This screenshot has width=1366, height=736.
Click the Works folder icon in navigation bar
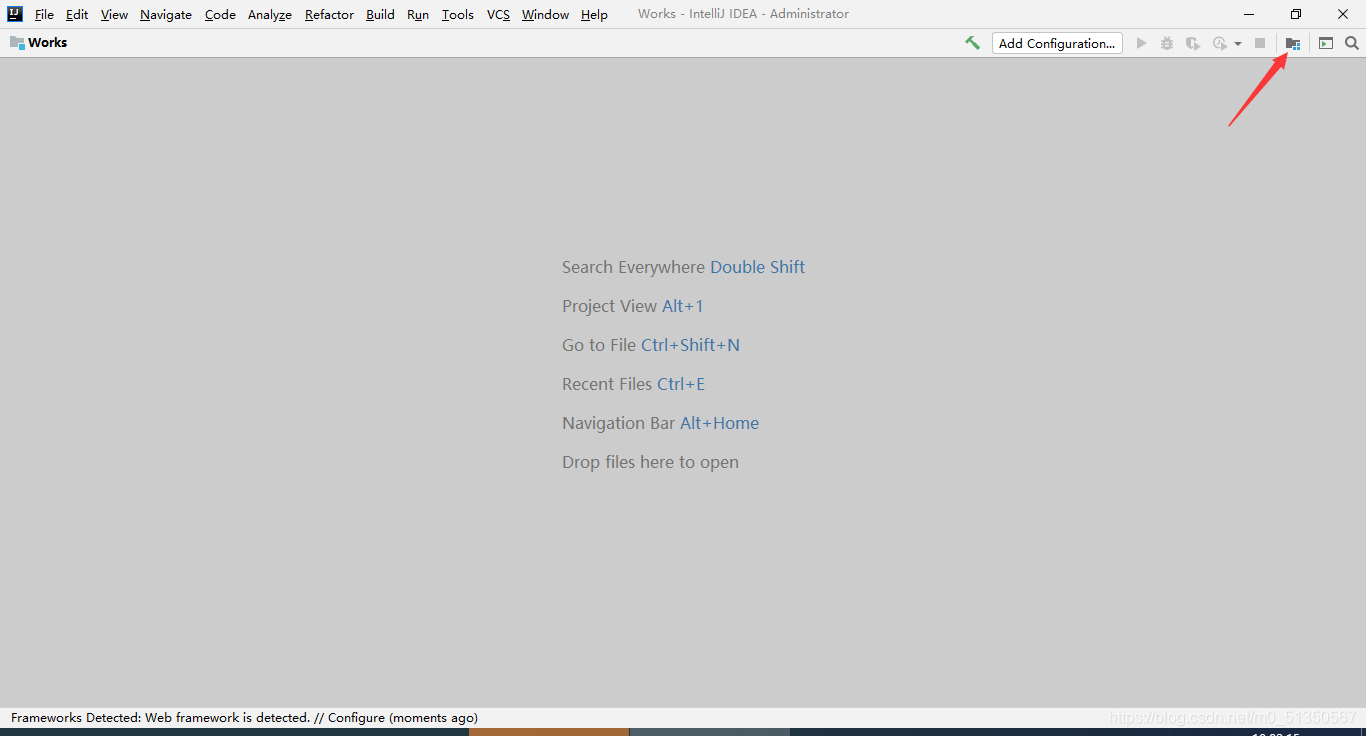pyautogui.click(x=17, y=43)
